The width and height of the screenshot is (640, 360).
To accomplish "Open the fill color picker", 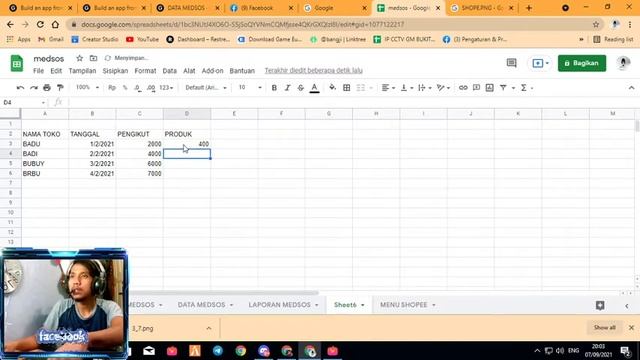I will [x=333, y=87].
